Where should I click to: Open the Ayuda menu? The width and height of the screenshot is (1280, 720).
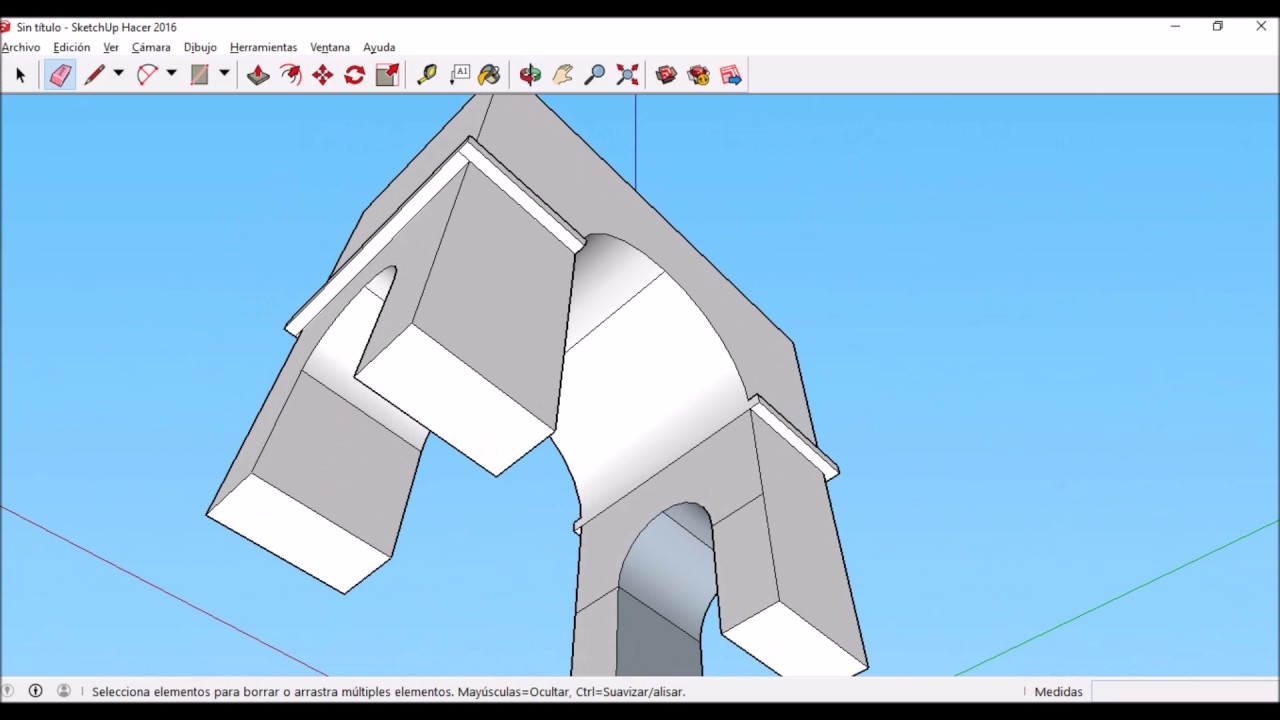pos(379,47)
